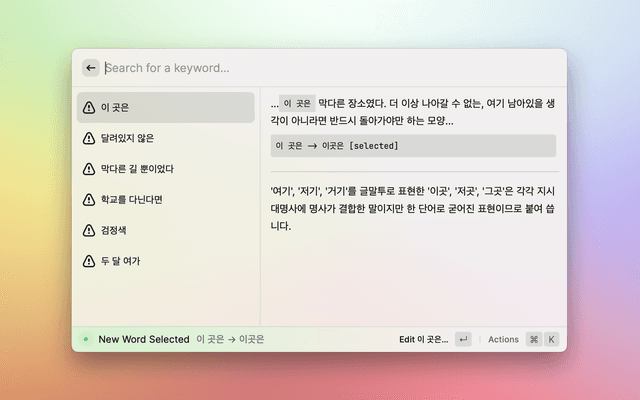Open the 검정색 list entry
The image size is (640, 400).
(166, 231)
